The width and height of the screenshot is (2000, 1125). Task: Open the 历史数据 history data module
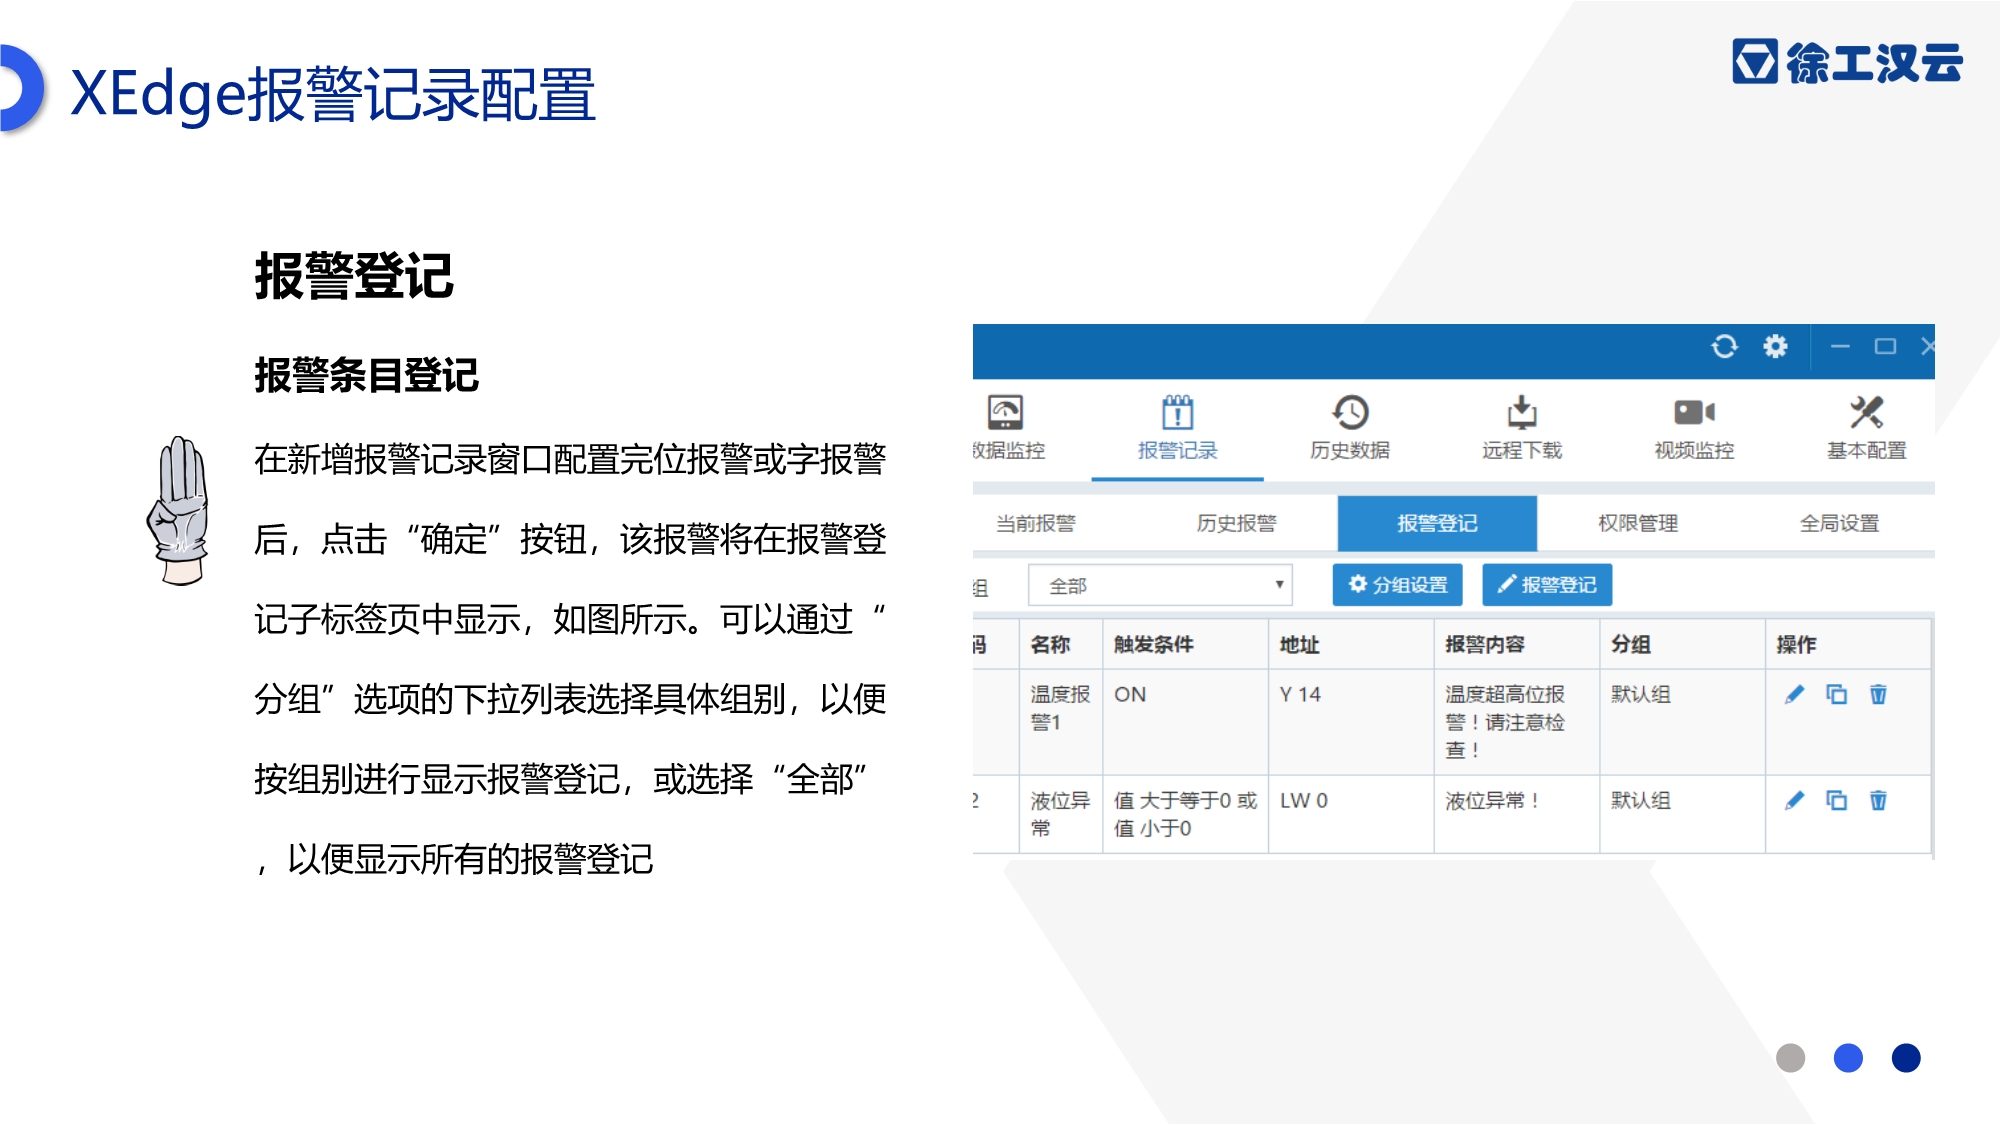coord(1350,428)
